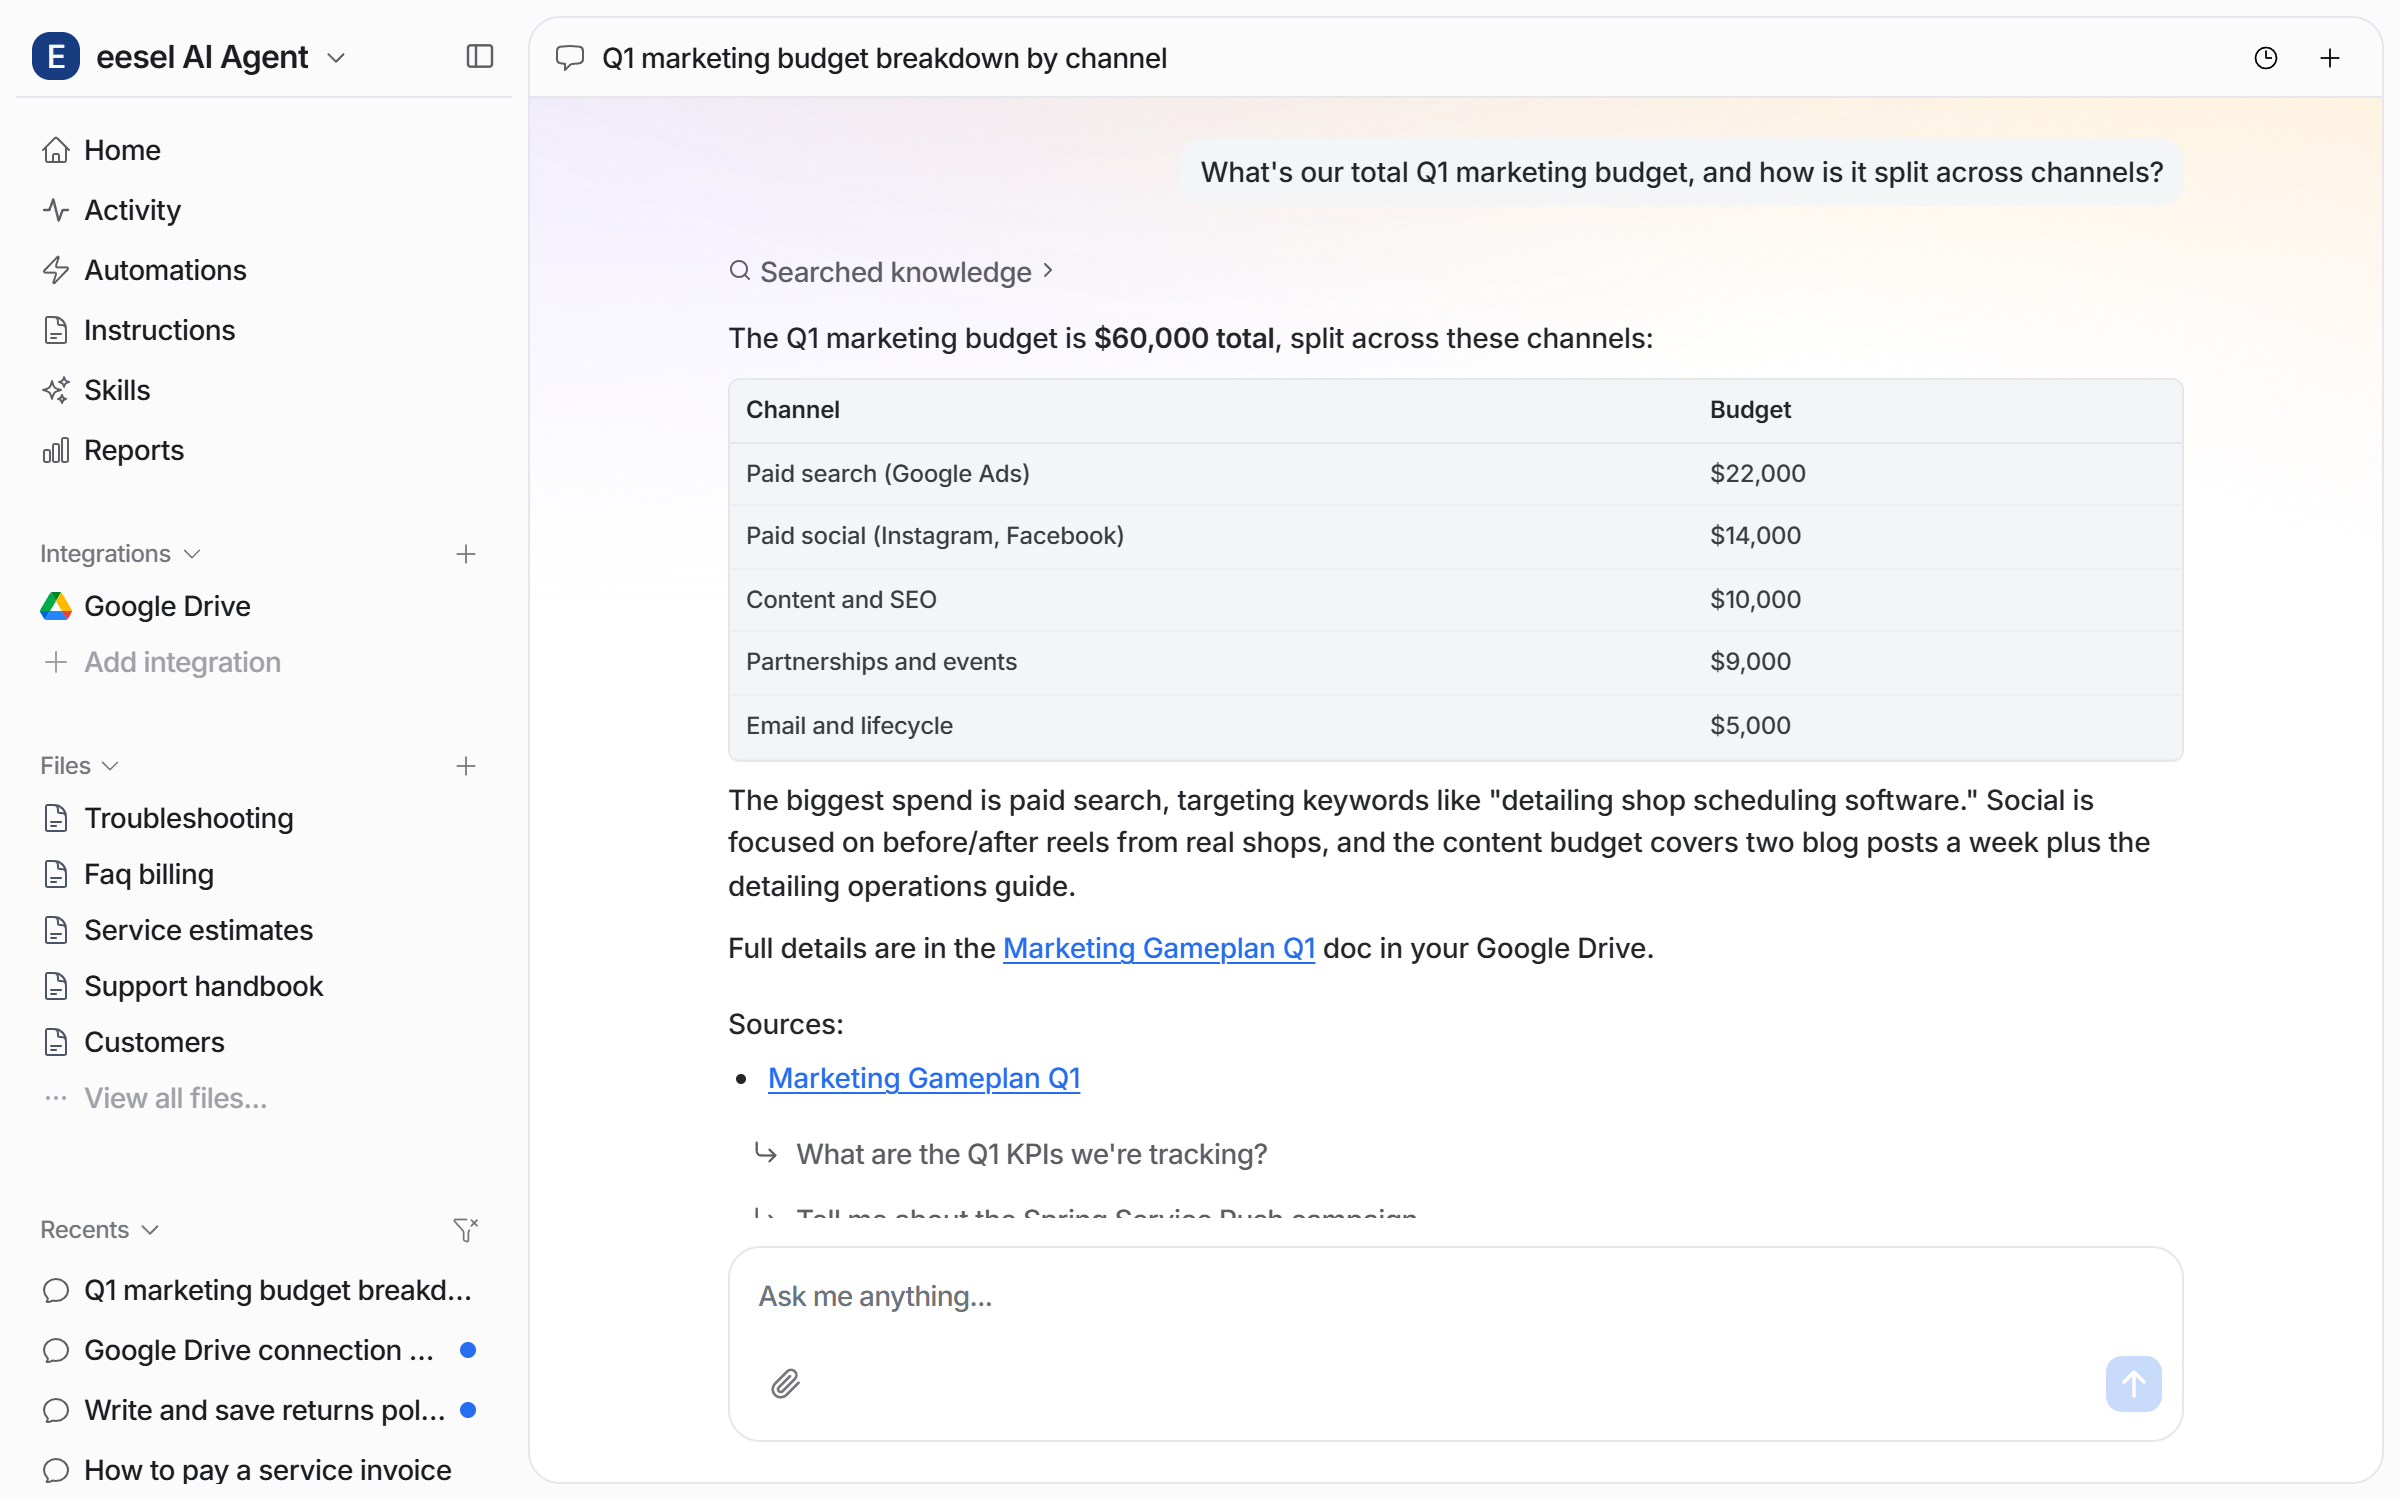Image resolution: width=2400 pixels, height=1500 pixels.
Task: Add a new file plus icon
Action: tap(466, 766)
